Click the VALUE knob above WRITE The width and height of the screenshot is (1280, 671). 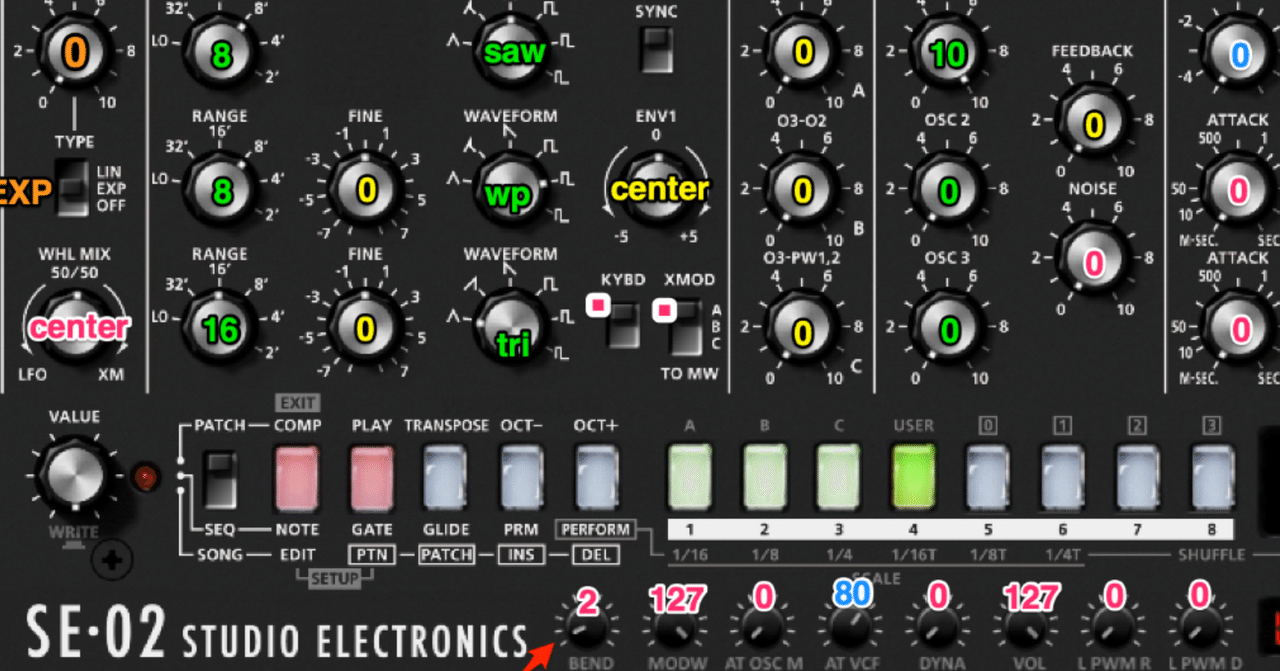[74, 476]
